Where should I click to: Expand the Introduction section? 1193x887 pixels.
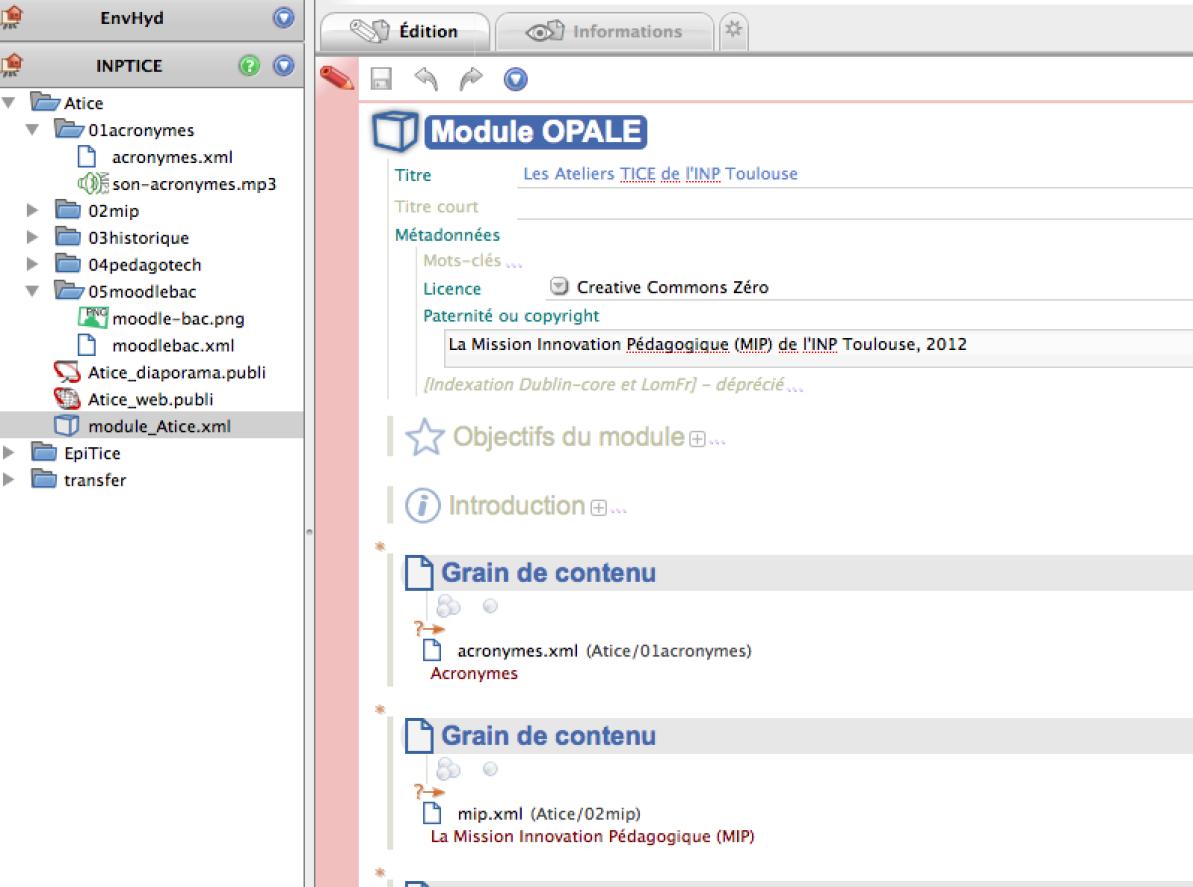pos(598,508)
